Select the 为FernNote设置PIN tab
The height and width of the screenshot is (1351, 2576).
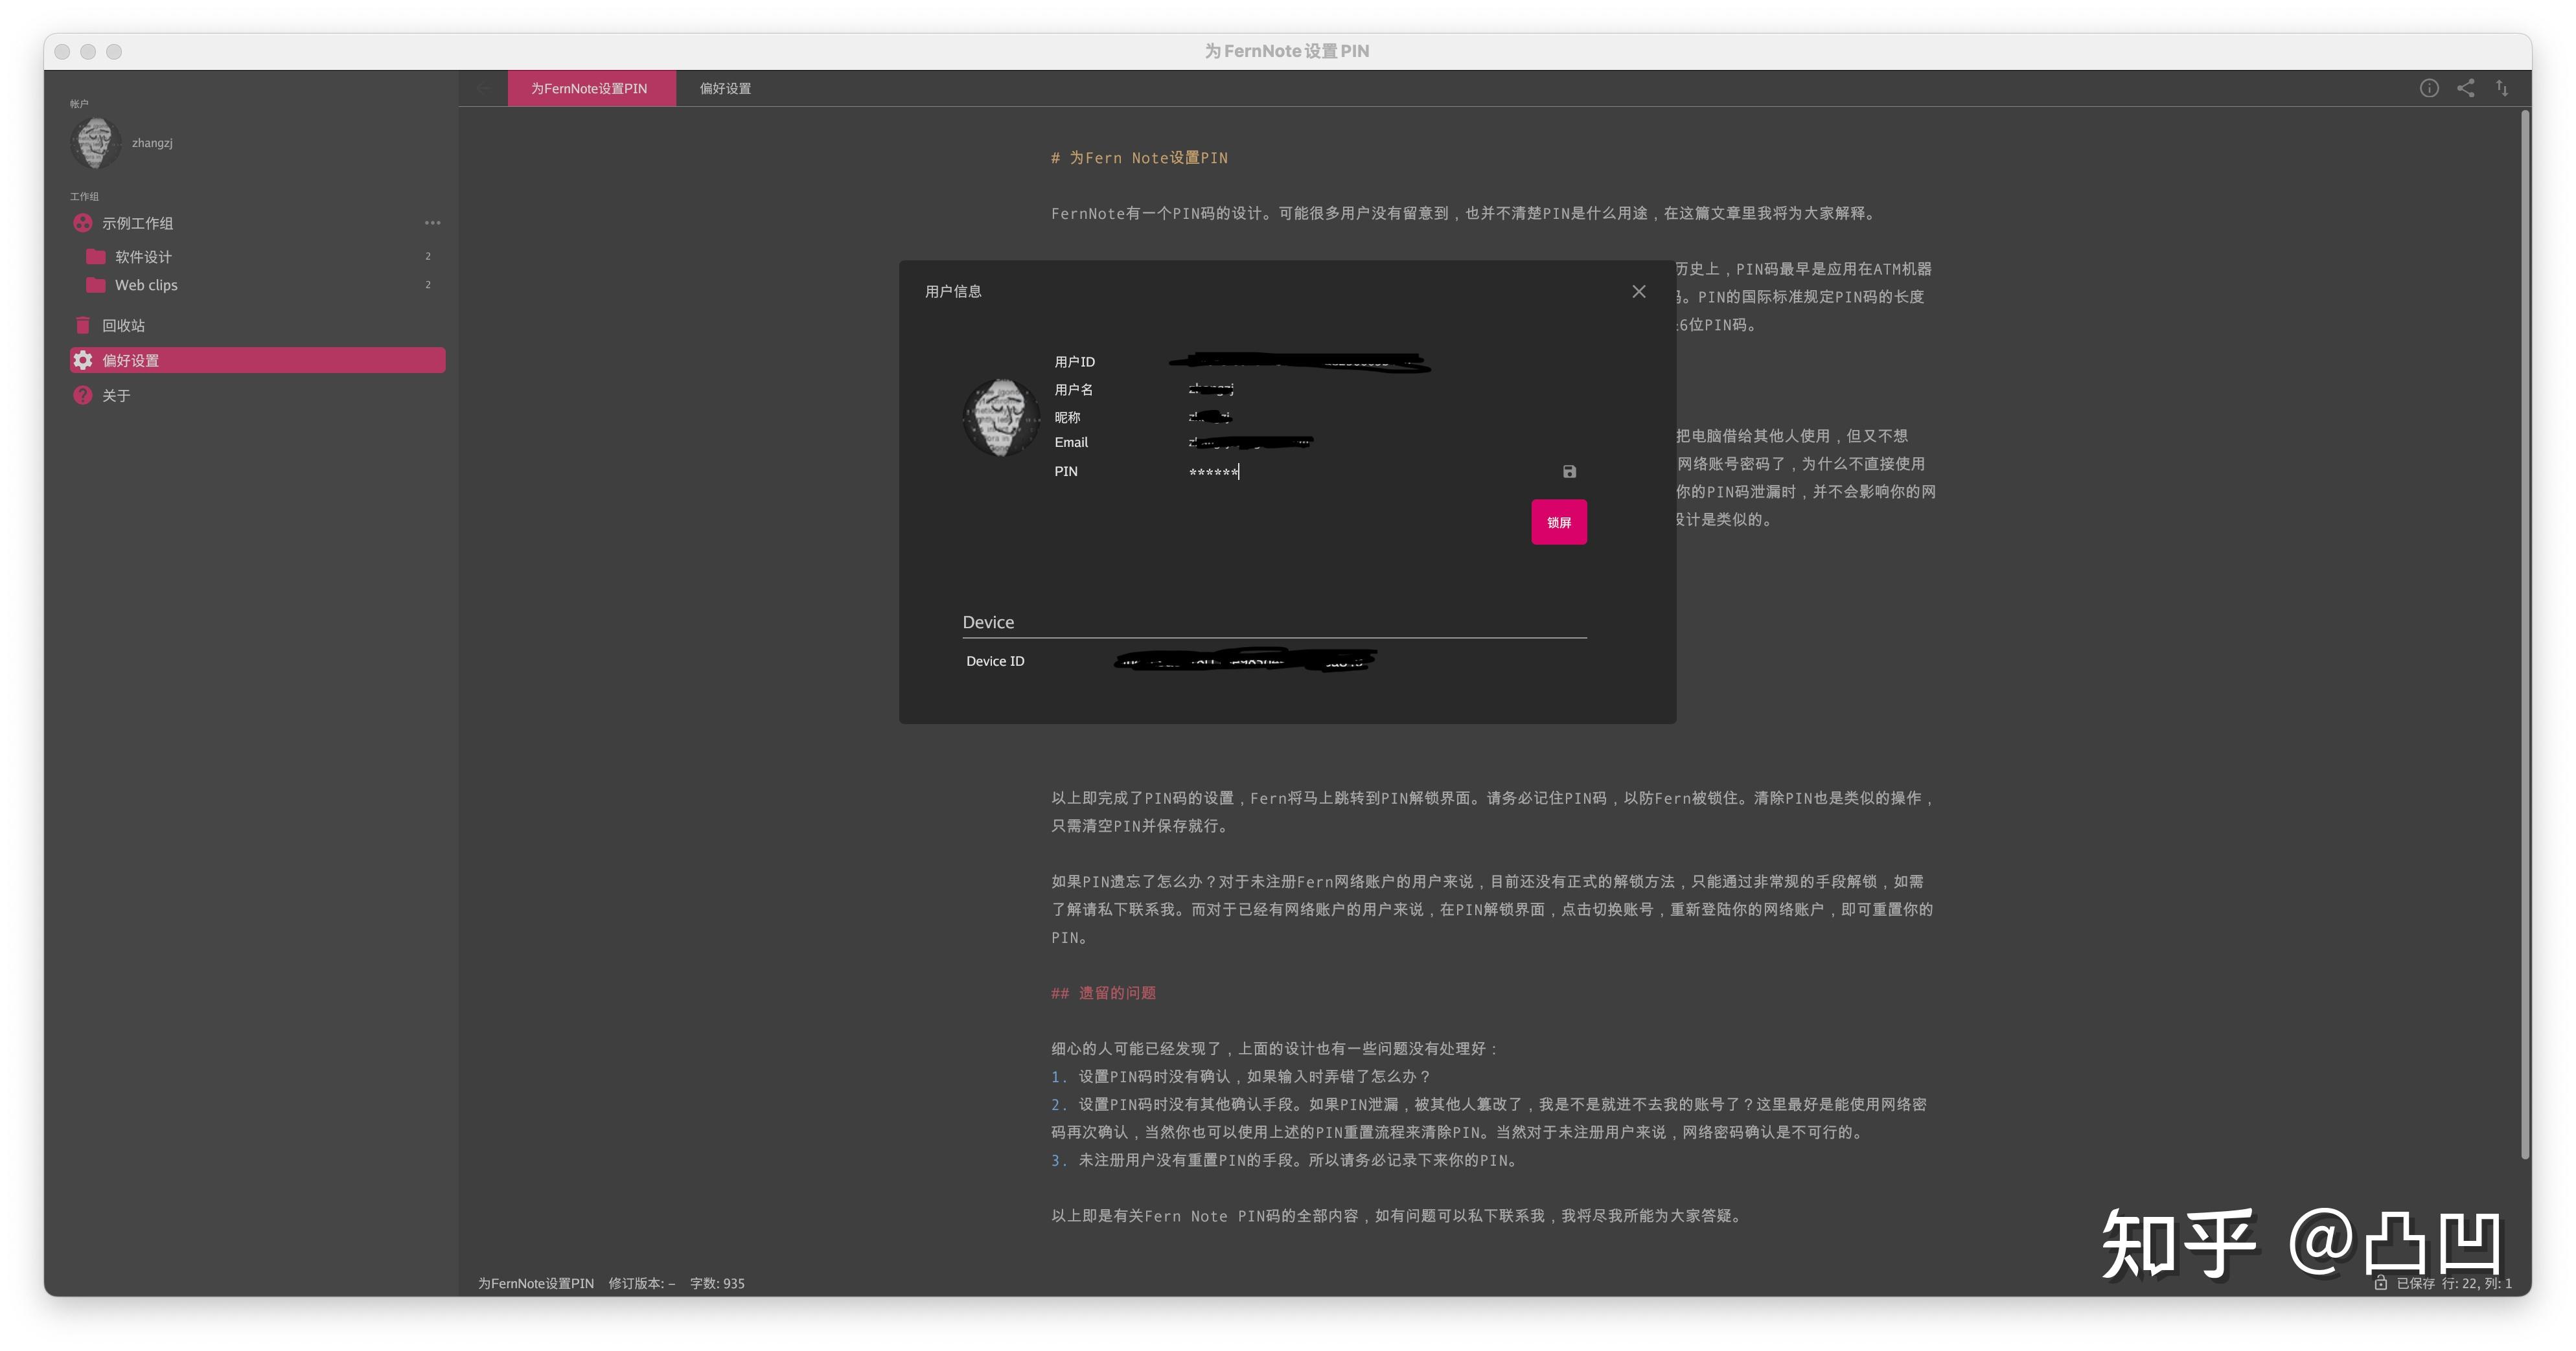pyautogui.click(x=591, y=88)
